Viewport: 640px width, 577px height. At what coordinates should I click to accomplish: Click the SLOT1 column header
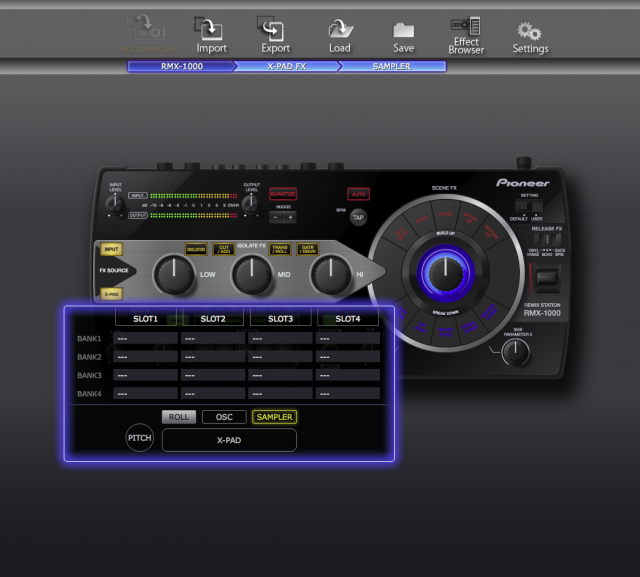click(x=145, y=319)
